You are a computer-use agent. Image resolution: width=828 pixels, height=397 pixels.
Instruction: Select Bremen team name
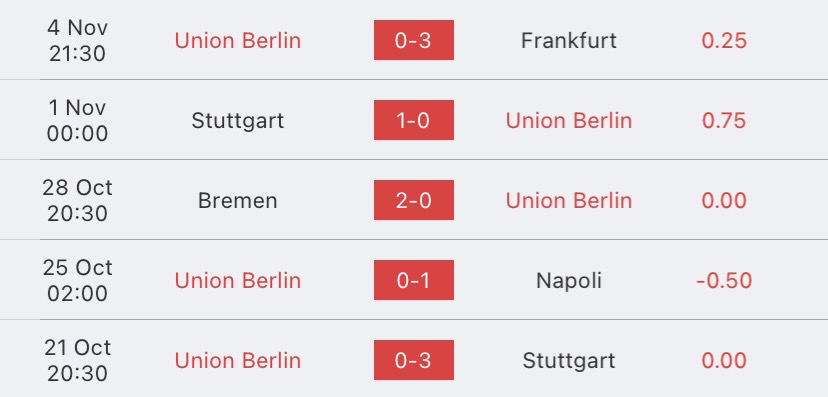click(x=238, y=201)
